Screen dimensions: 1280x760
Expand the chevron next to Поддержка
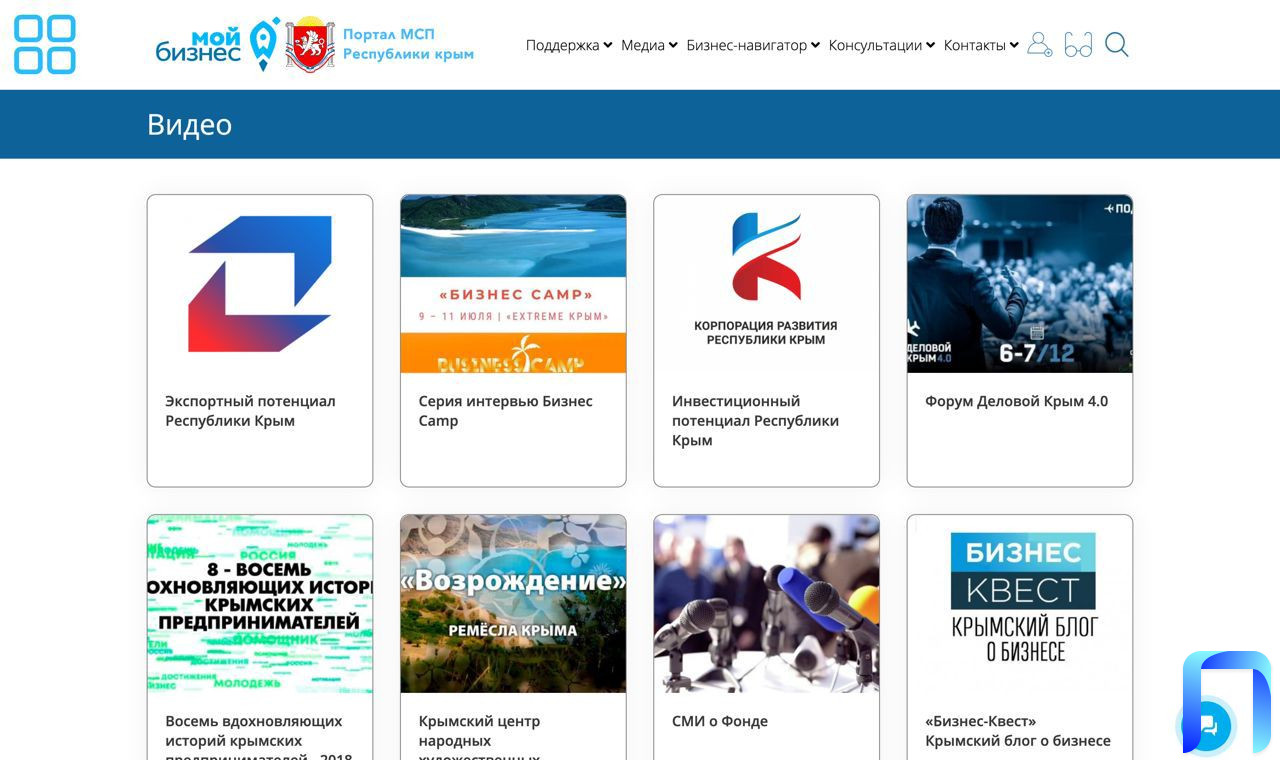click(608, 45)
